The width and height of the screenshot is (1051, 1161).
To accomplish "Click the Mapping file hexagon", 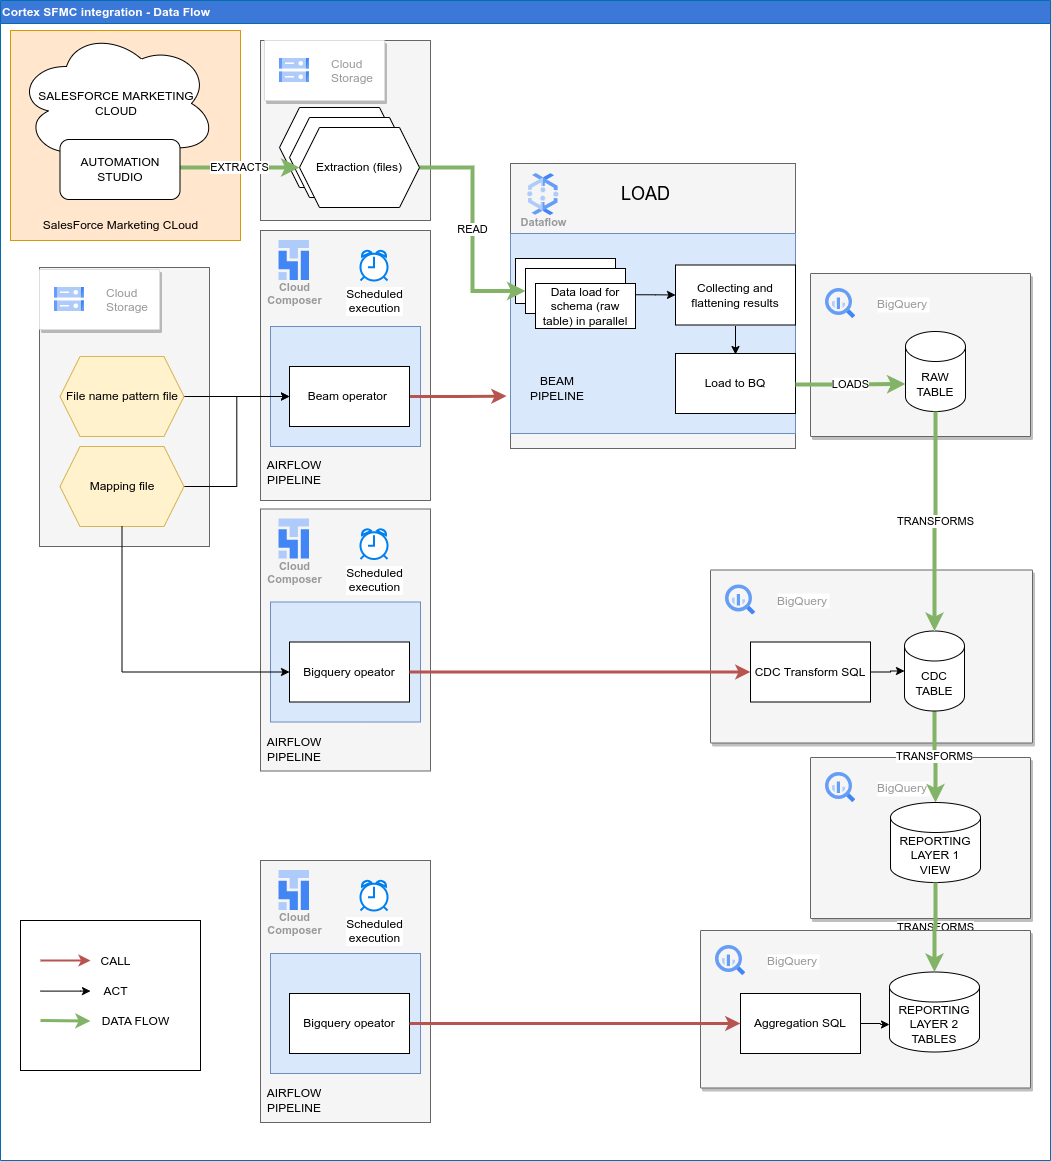I will [121, 487].
